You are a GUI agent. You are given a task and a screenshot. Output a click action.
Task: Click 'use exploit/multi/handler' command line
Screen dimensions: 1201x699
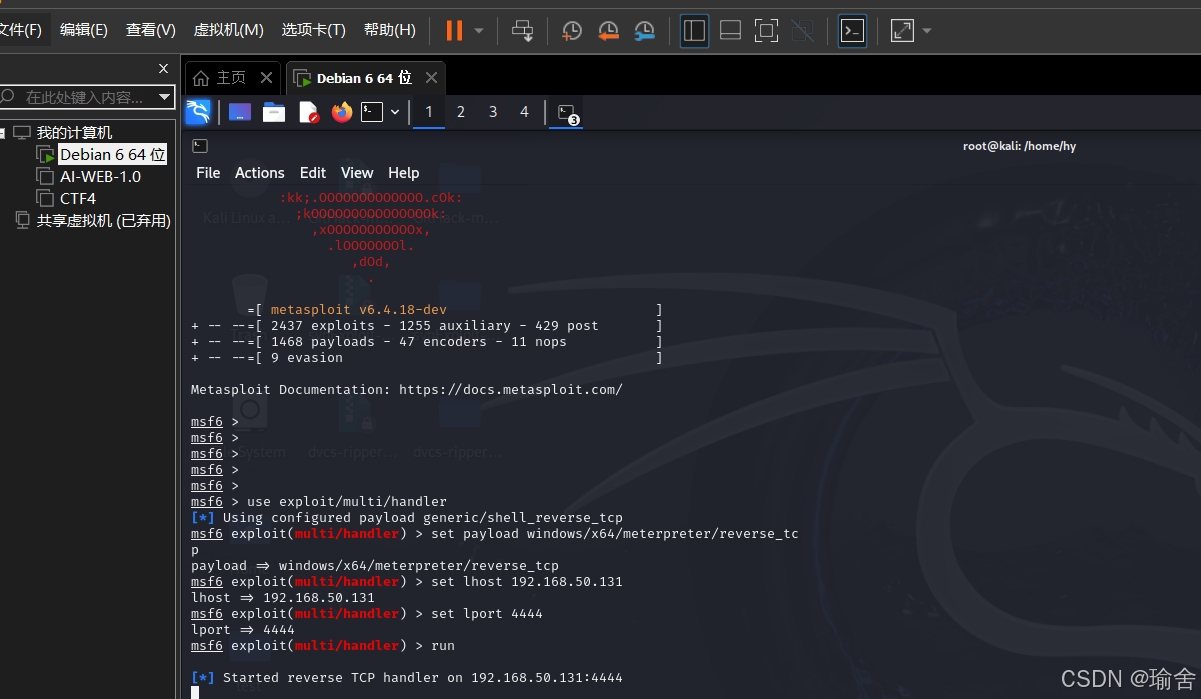click(x=347, y=502)
